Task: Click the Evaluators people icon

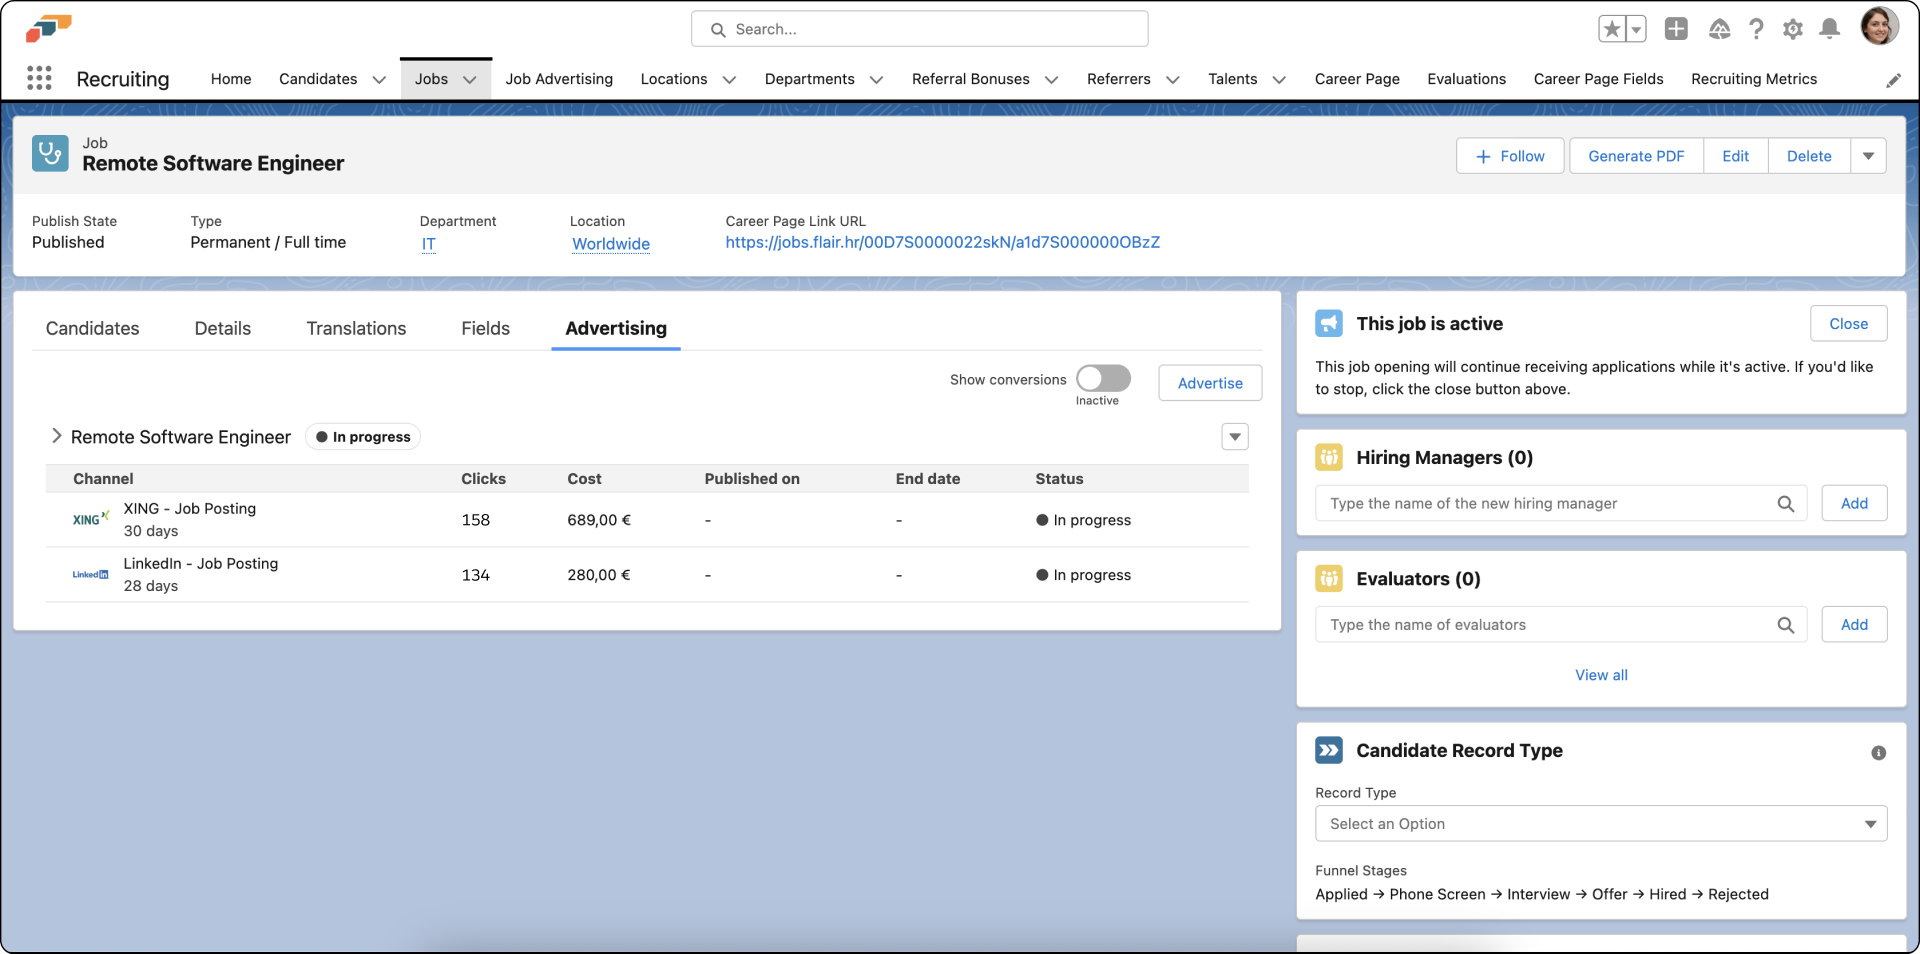Action: point(1329,578)
